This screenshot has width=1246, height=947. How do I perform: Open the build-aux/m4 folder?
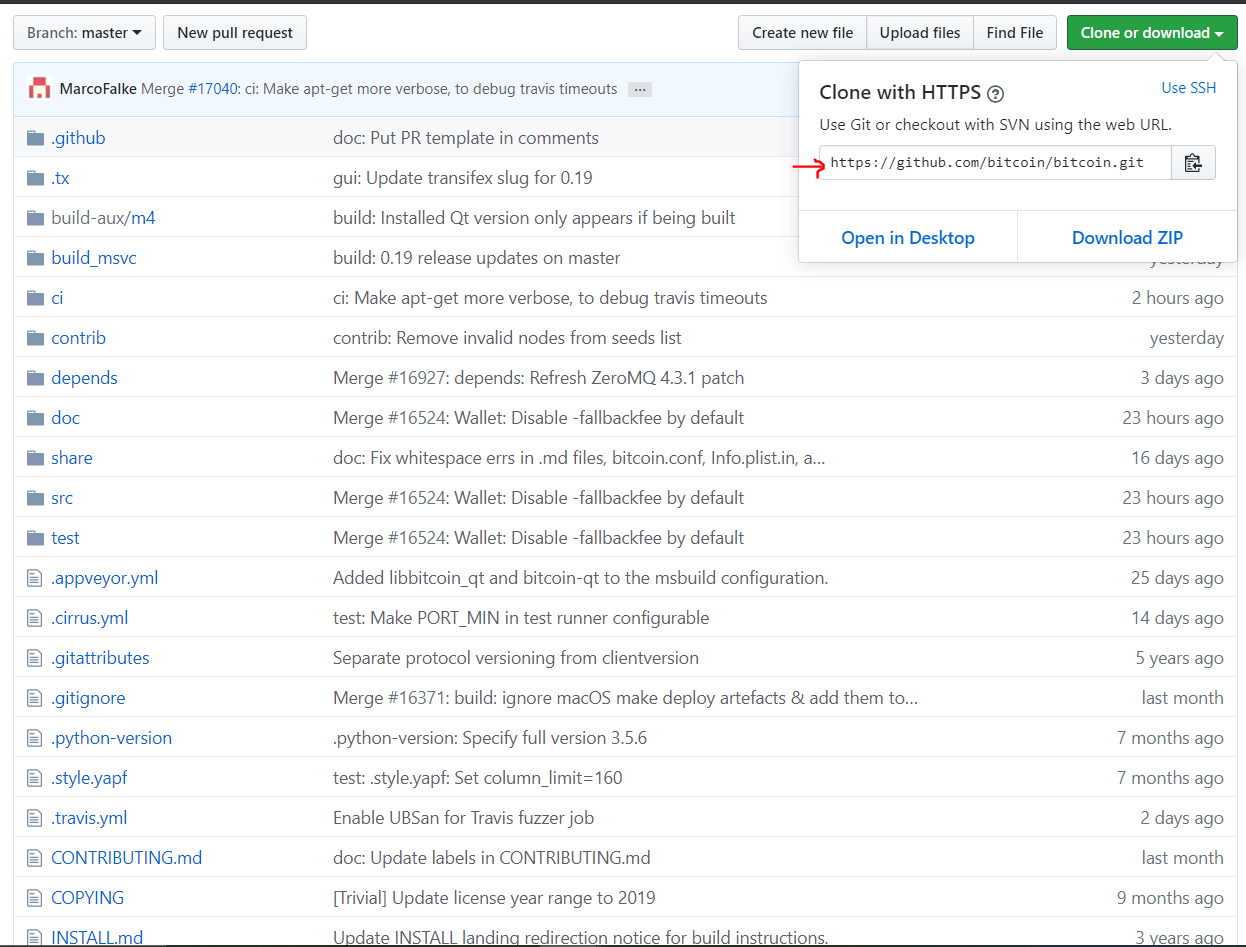tap(103, 218)
